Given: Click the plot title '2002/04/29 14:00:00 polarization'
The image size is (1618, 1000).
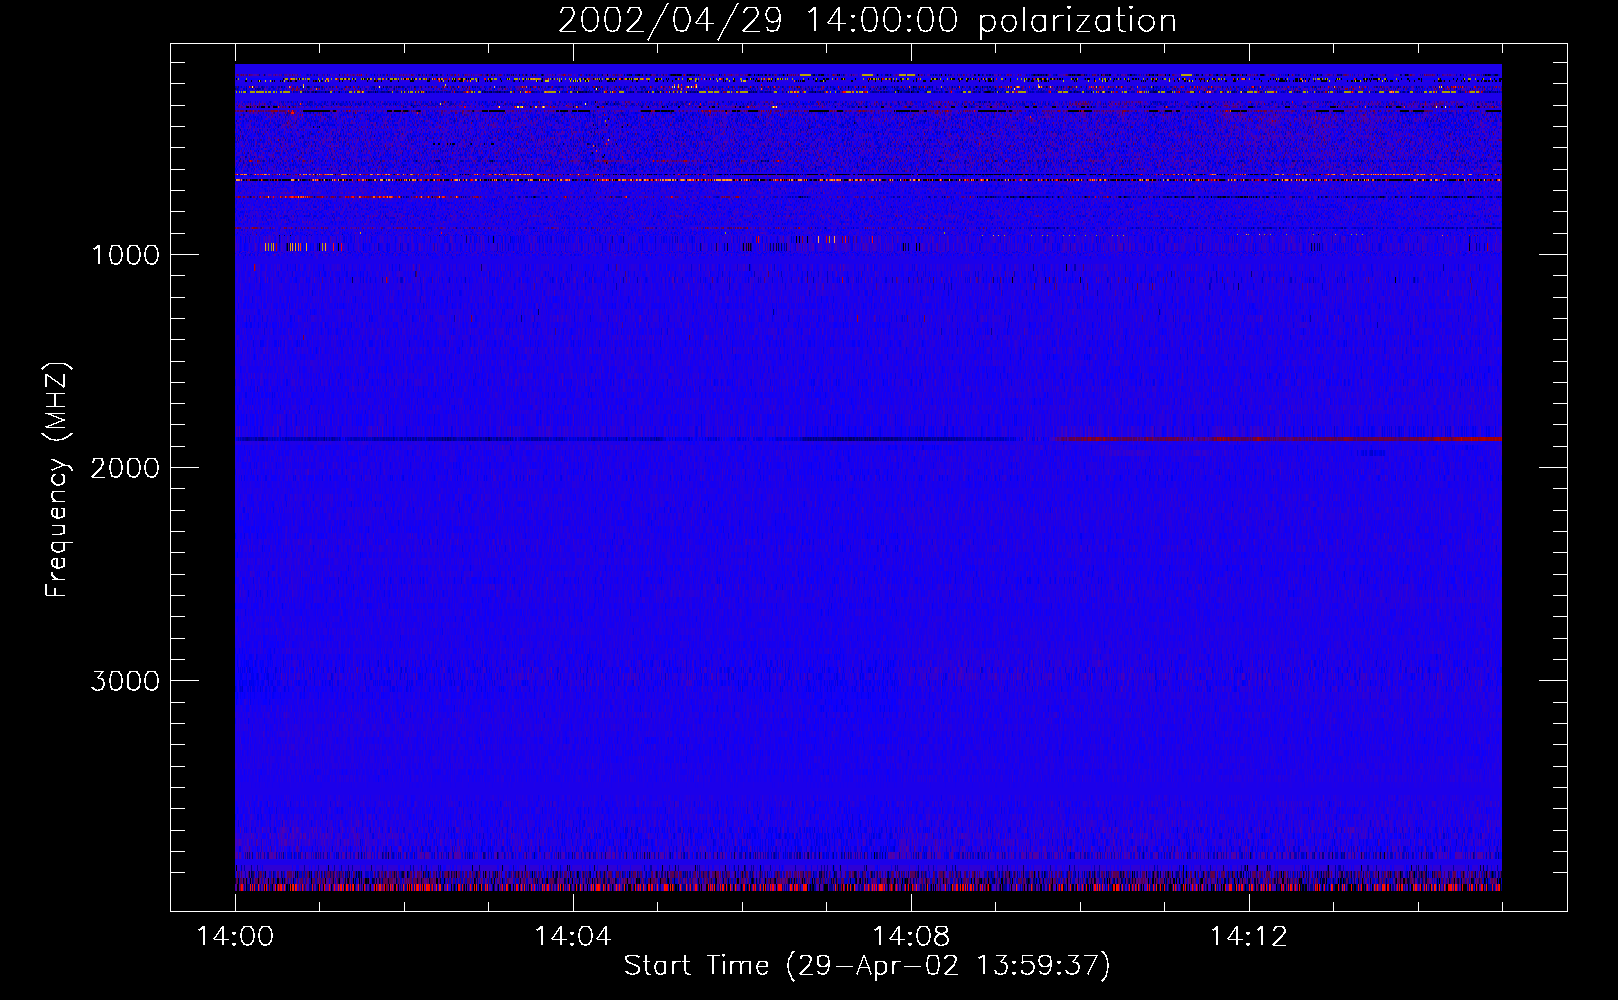Looking at the screenshot, I should [867, 21].
